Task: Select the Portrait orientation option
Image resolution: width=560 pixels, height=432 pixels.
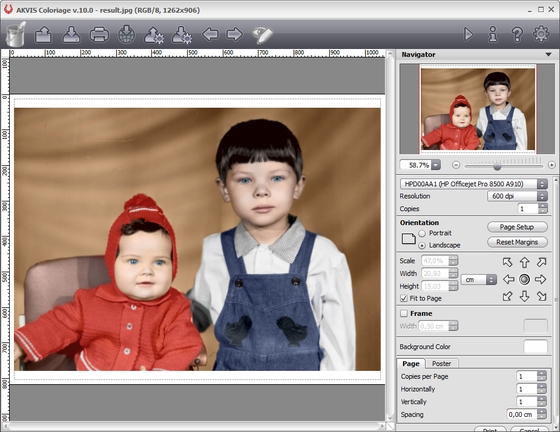Action: pos(422,233)
